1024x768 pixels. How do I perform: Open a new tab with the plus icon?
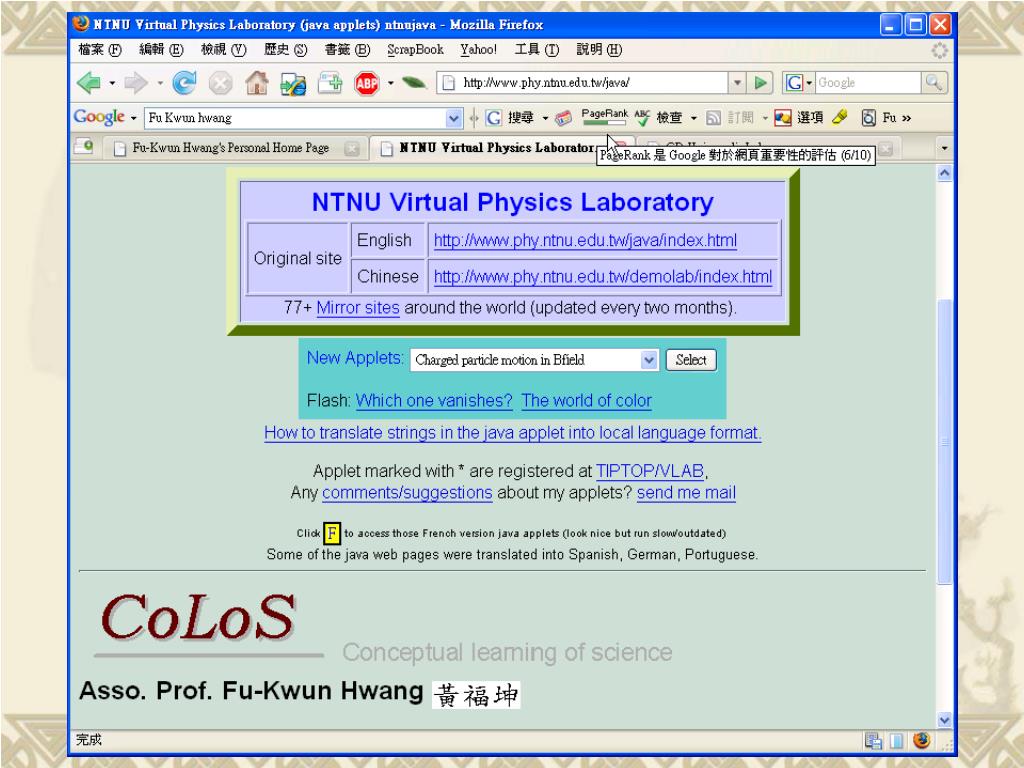tap(330, 83)
